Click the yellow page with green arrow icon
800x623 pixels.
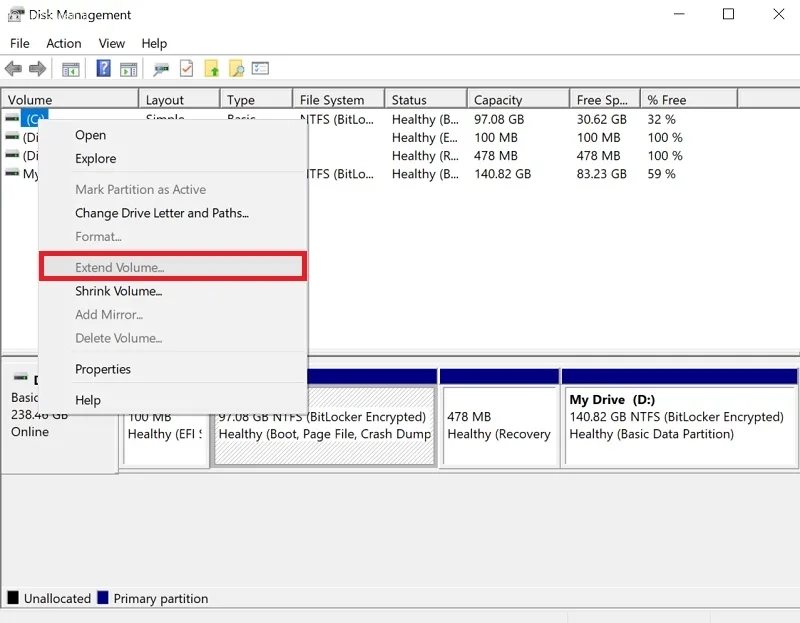tap(211, 69)
